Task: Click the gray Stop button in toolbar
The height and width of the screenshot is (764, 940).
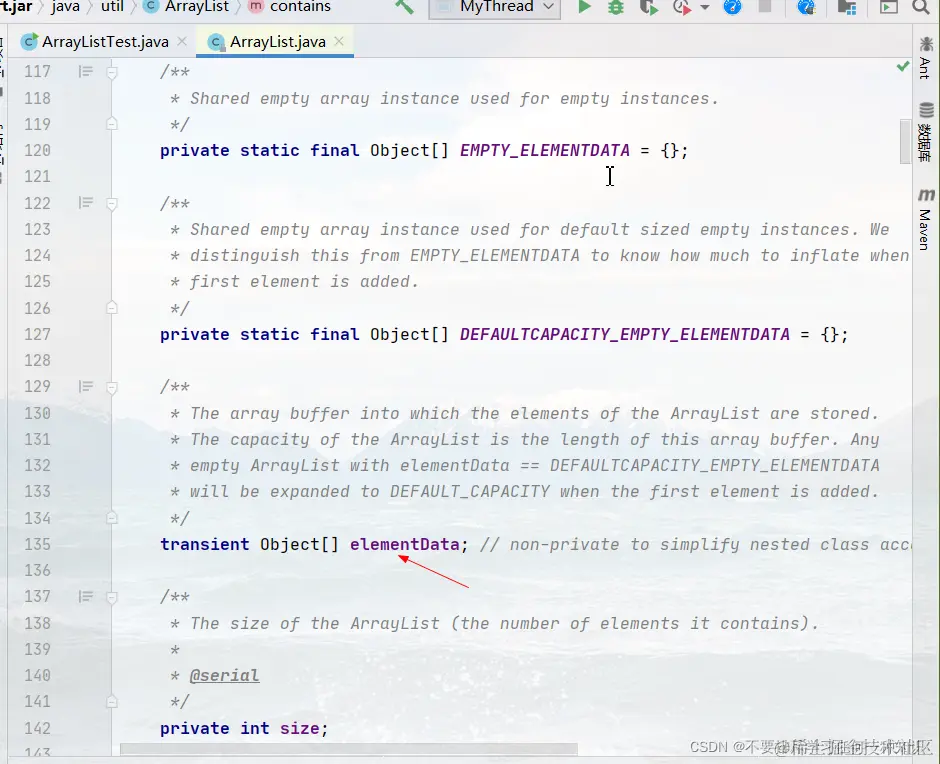Action: click(765, 6)
